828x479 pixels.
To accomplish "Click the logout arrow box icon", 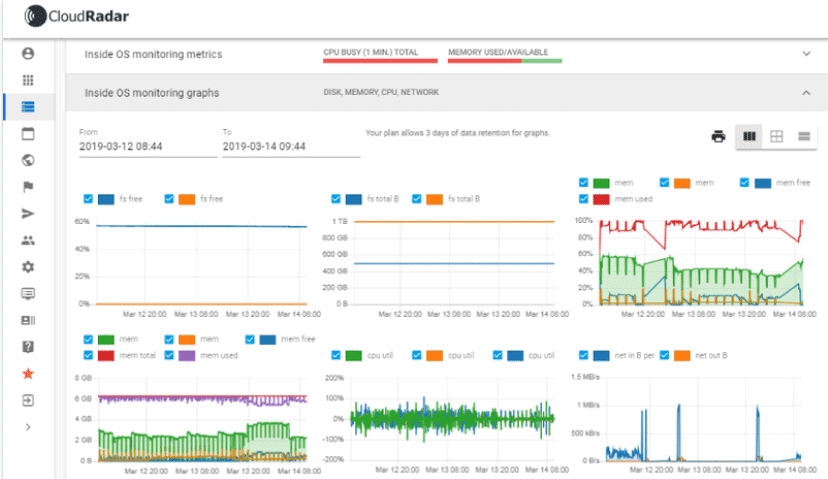I will click(x=28, y=400).
